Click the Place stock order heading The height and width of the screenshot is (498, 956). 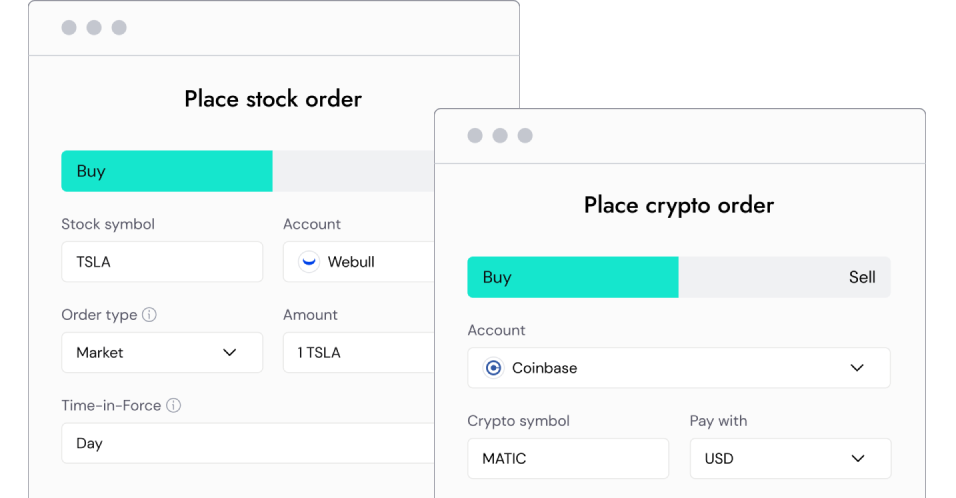pos(273,99)
